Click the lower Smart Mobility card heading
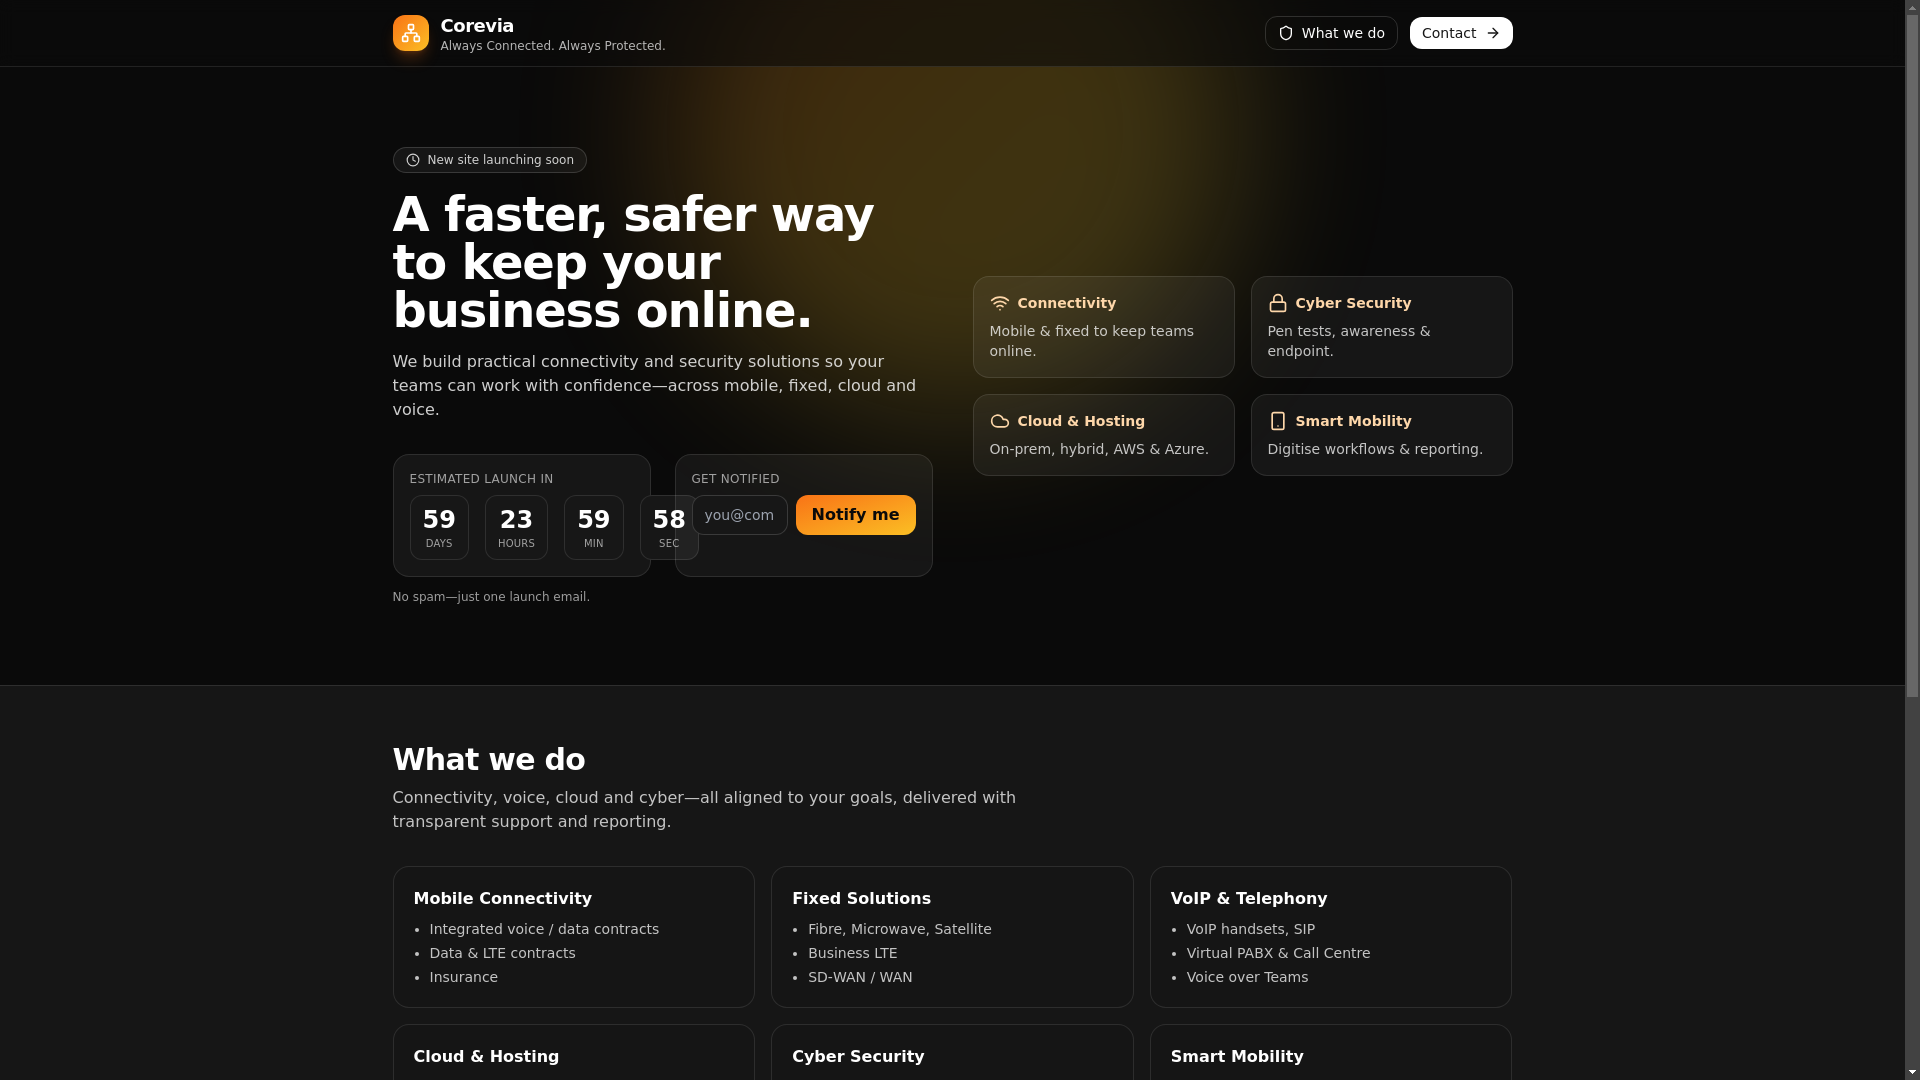The width and height of the screenshot is (1920, 1080). coord(1237,1057)
